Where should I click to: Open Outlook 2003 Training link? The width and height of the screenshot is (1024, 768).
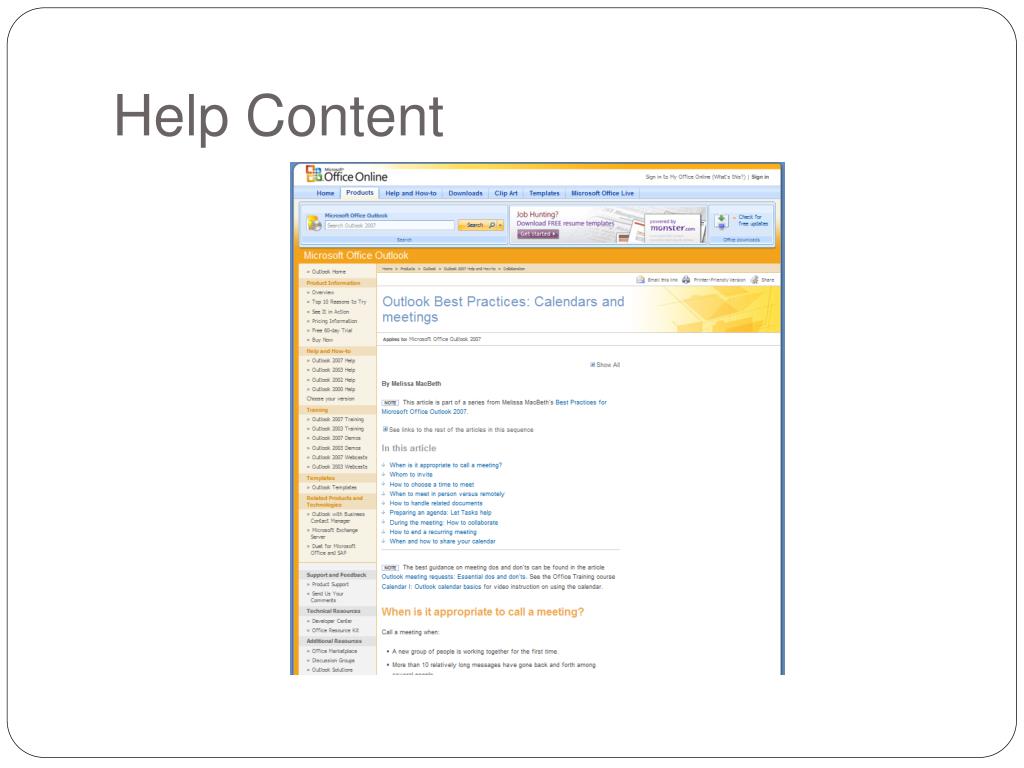click(x=338, y=429)
